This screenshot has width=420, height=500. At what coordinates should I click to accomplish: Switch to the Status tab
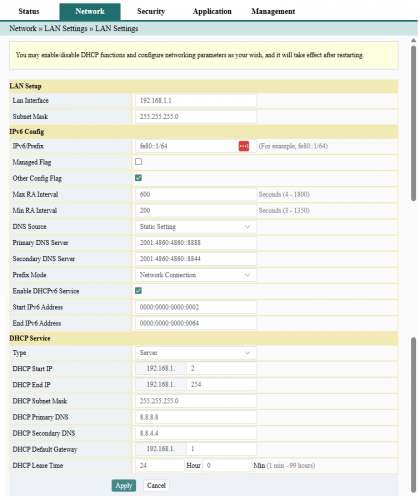29,11
